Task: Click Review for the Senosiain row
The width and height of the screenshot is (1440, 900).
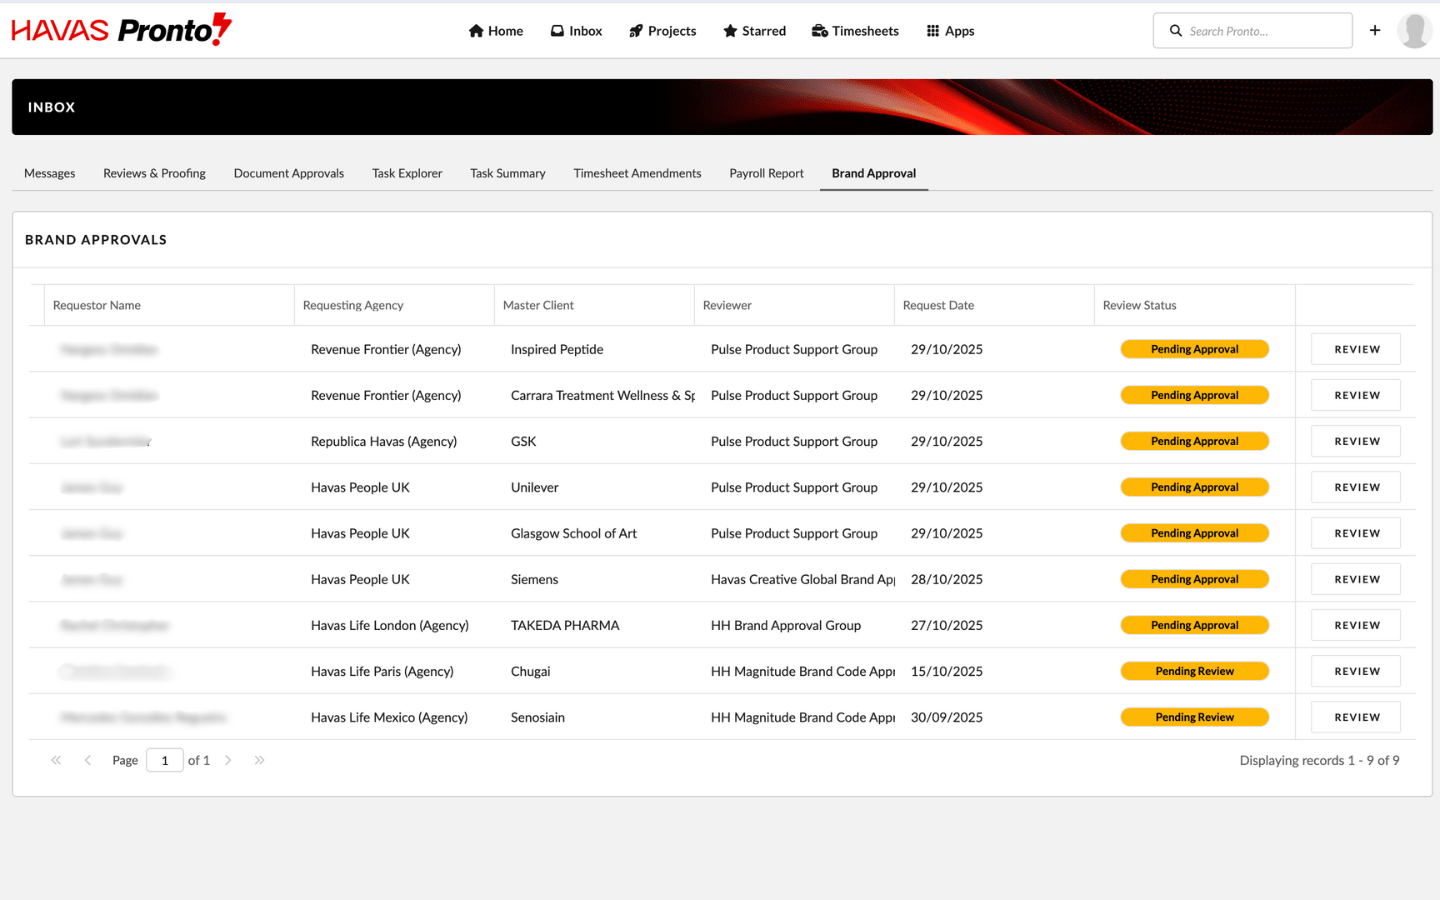Action: [1356, 717]
